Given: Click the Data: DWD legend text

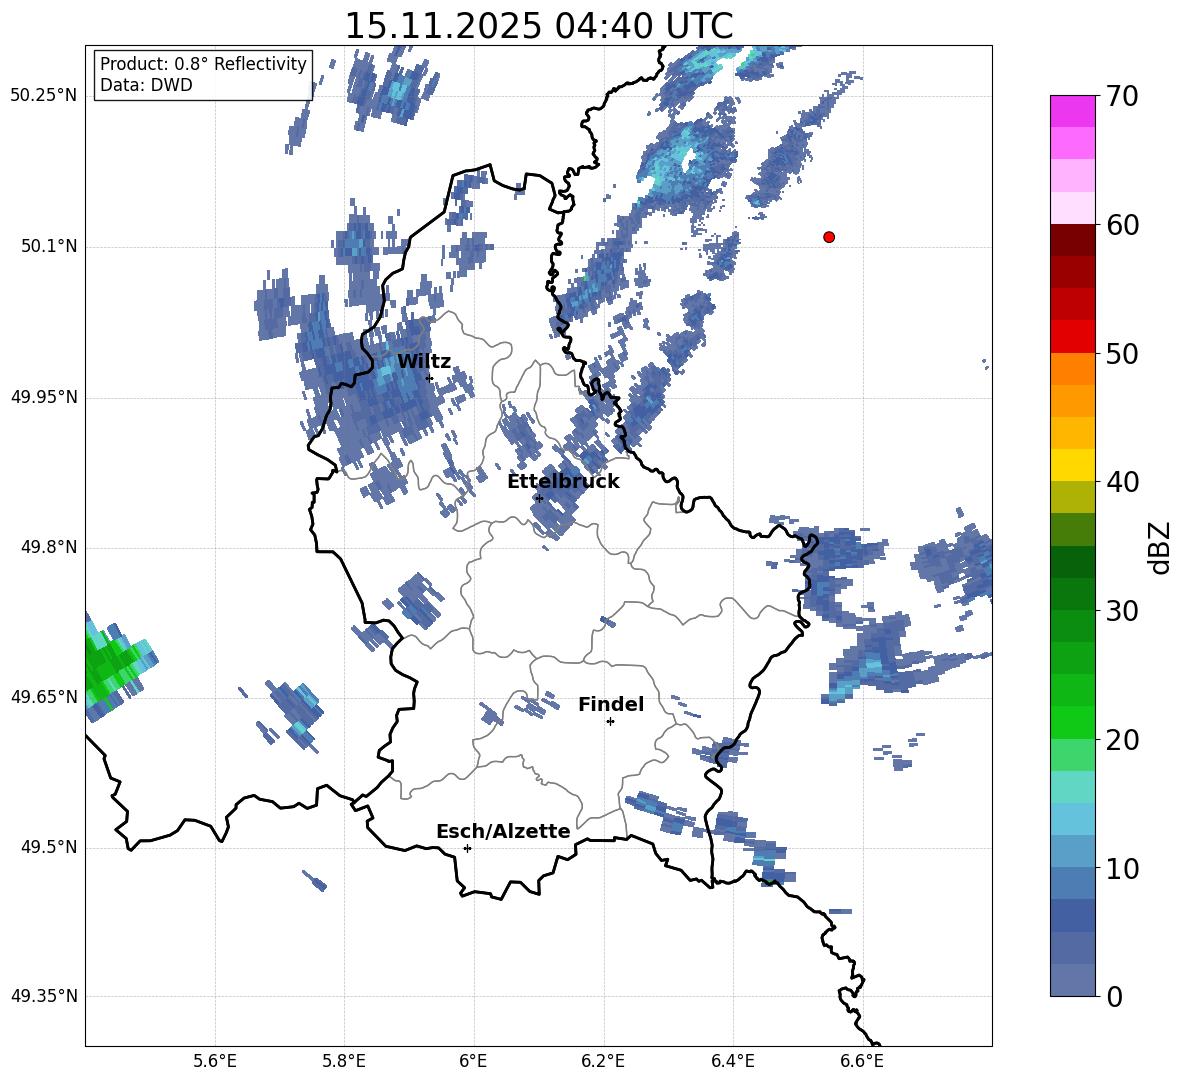Looking at the screenshot, I should point(146,85).
